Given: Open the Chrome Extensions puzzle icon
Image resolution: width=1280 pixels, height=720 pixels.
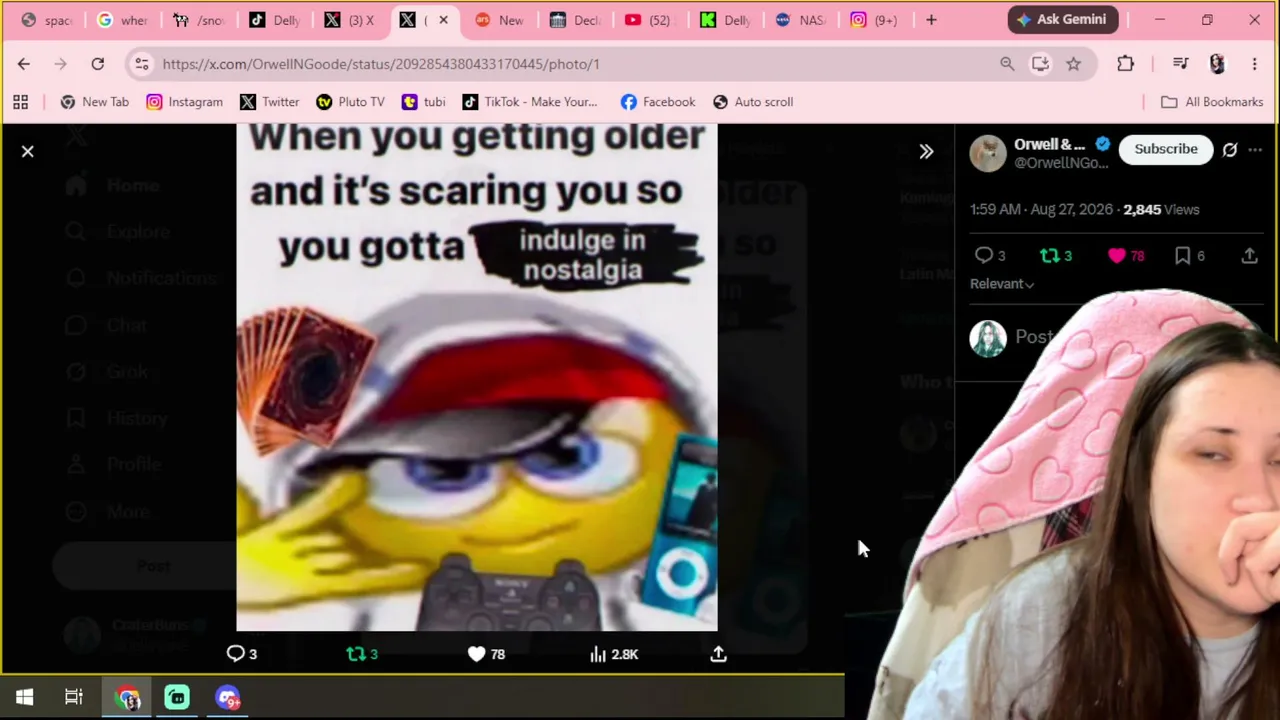Looking at the screenshot, I should click(1126, 64).
